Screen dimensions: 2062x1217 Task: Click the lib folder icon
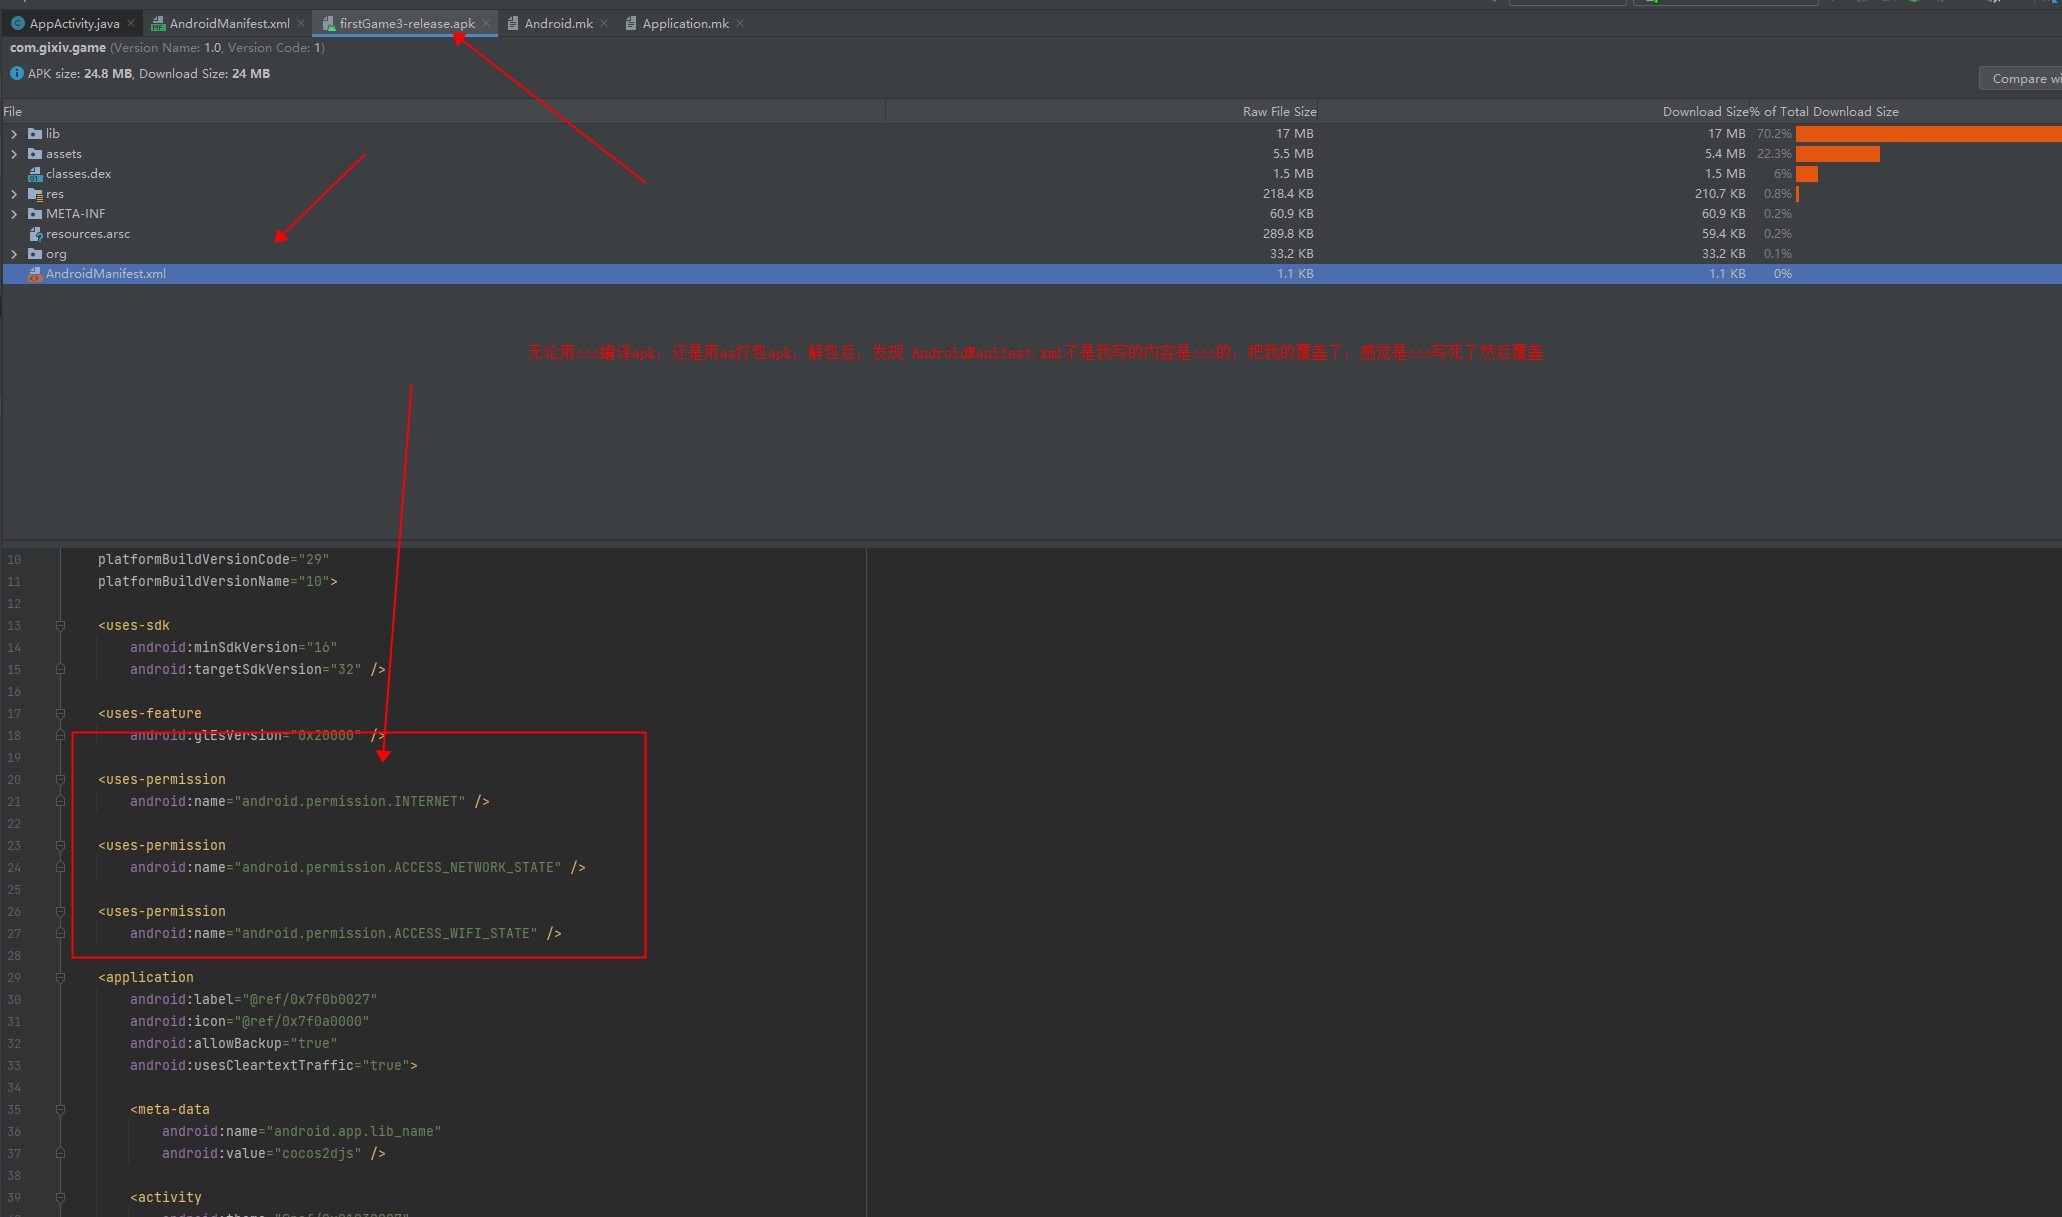coord(35,134)
